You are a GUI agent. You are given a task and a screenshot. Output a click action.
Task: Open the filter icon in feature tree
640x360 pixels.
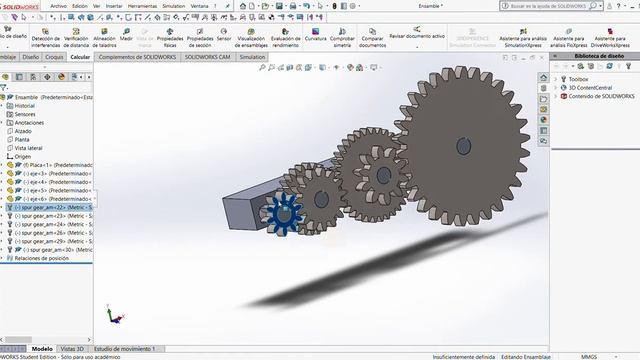3,87
